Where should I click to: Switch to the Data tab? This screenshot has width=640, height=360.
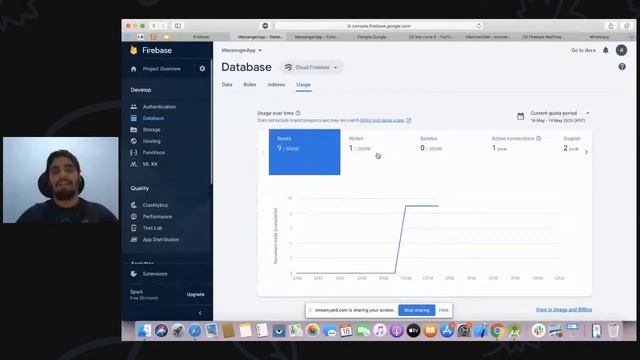[227, 84]
